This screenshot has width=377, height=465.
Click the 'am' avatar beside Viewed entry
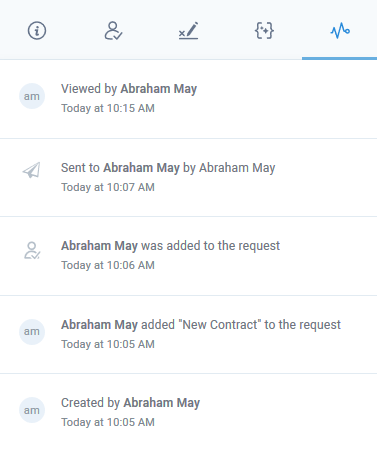pos(32,96)
